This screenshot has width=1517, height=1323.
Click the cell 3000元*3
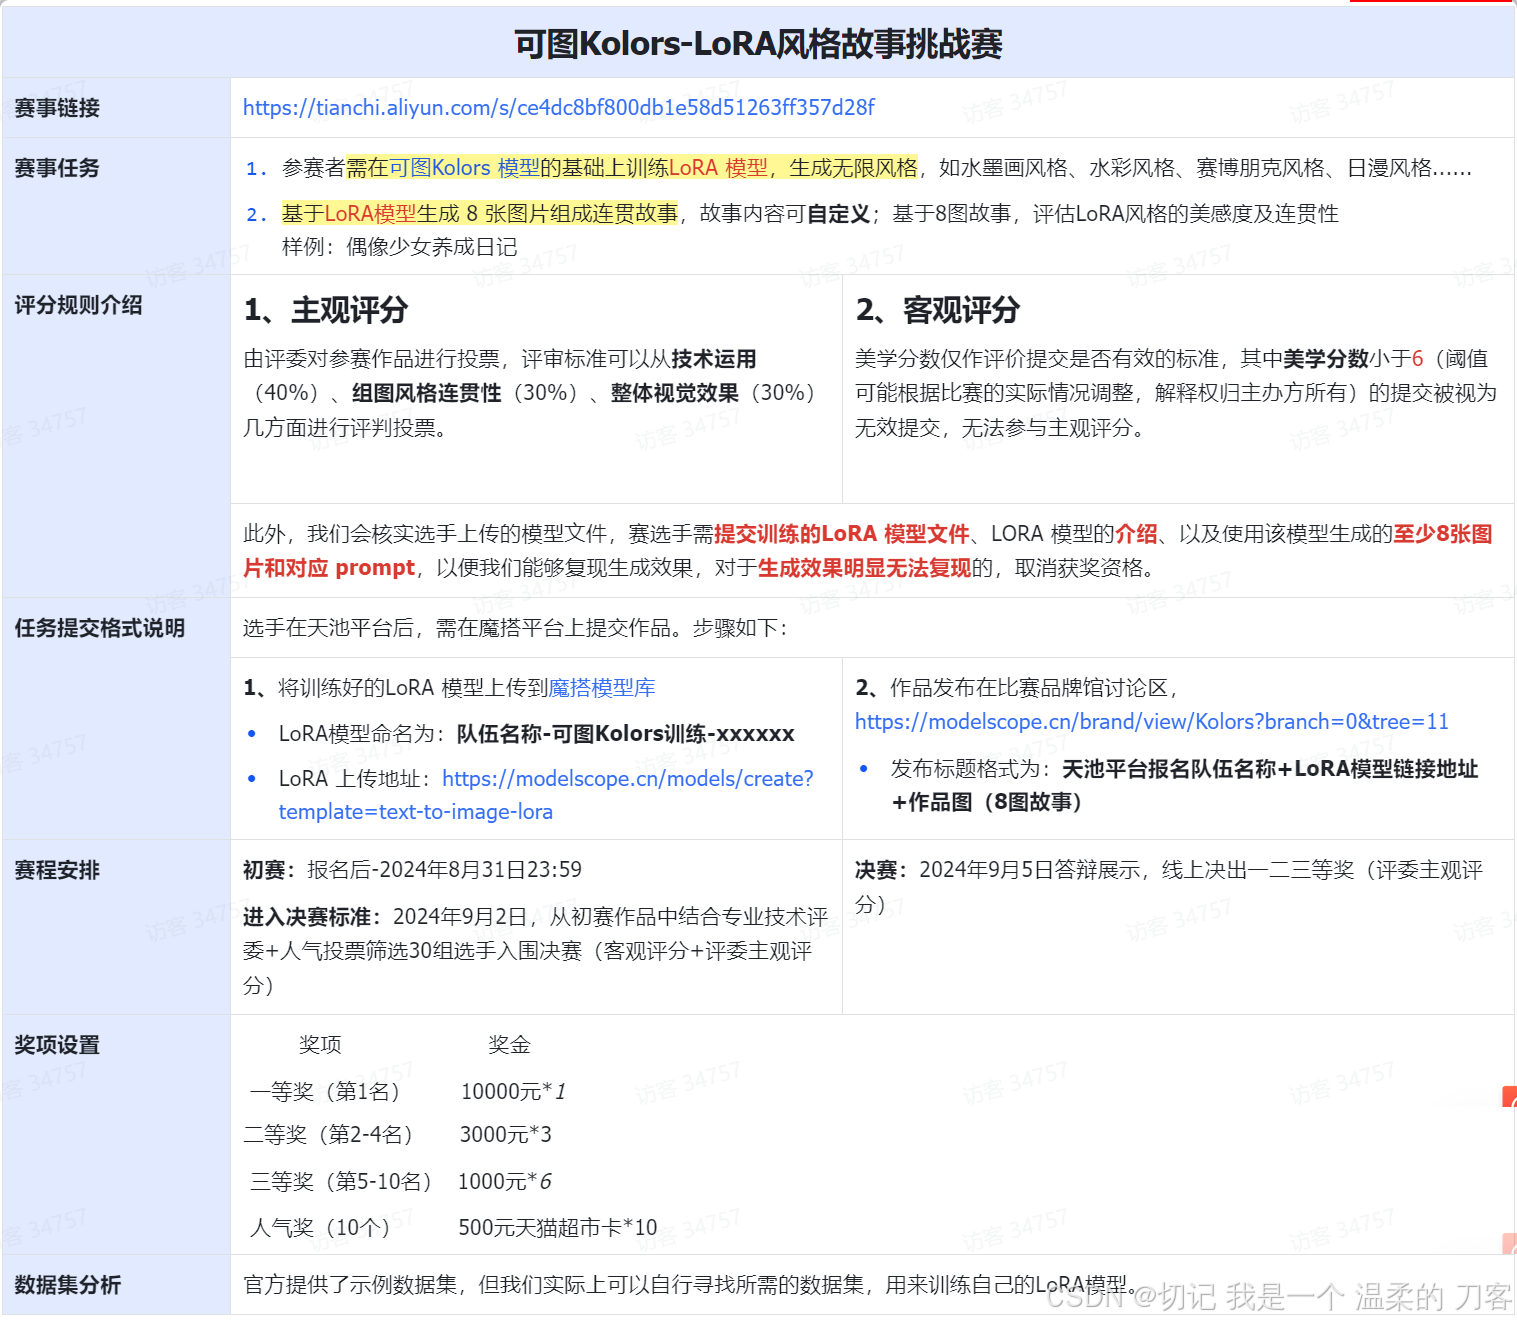pos(505,1135)
